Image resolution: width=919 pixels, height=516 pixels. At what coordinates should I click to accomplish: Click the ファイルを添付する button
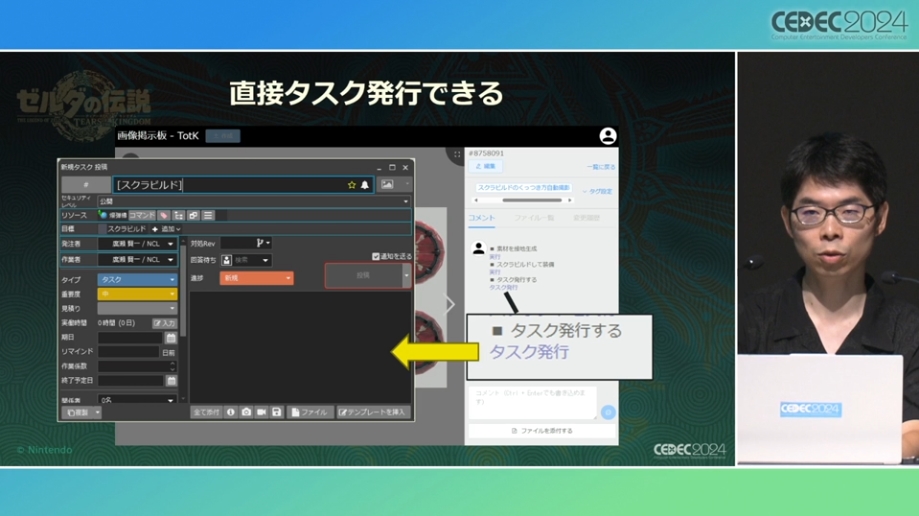coord(542,430)
